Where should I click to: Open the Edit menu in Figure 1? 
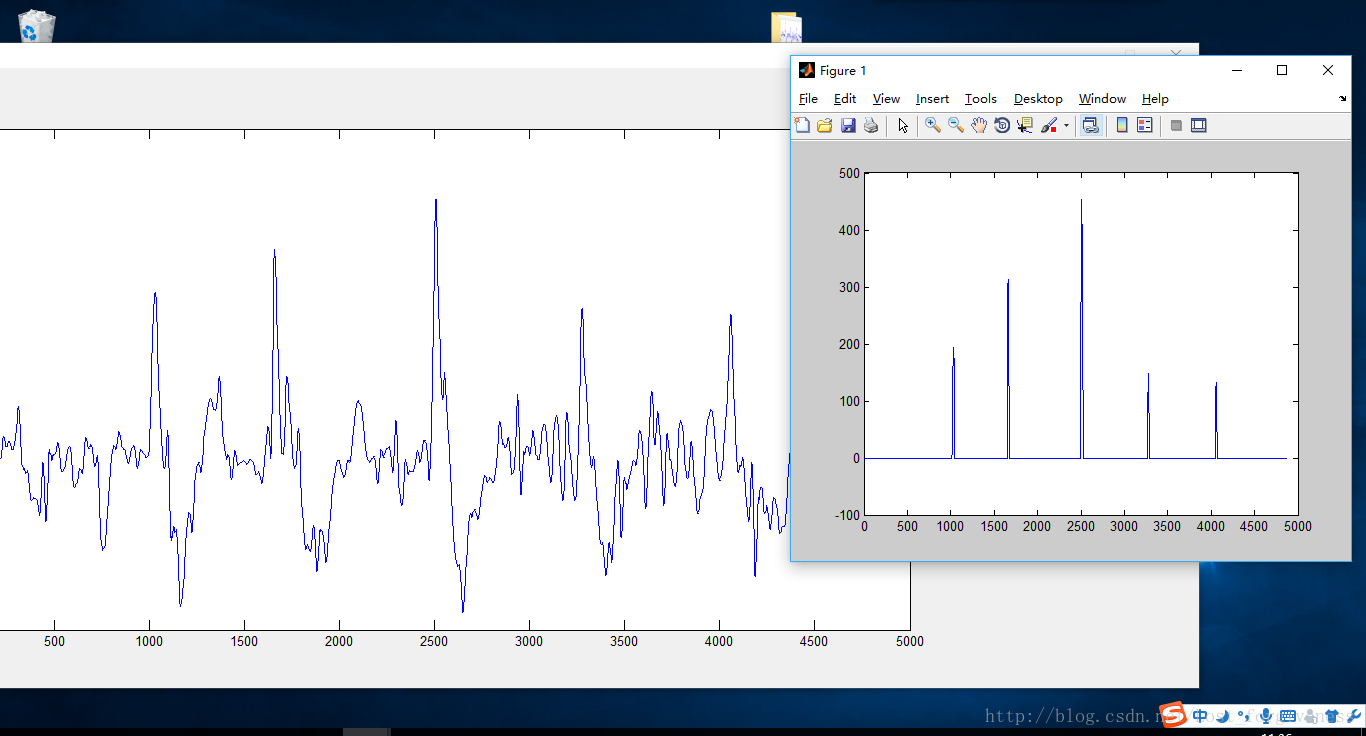tap(845, 99)
